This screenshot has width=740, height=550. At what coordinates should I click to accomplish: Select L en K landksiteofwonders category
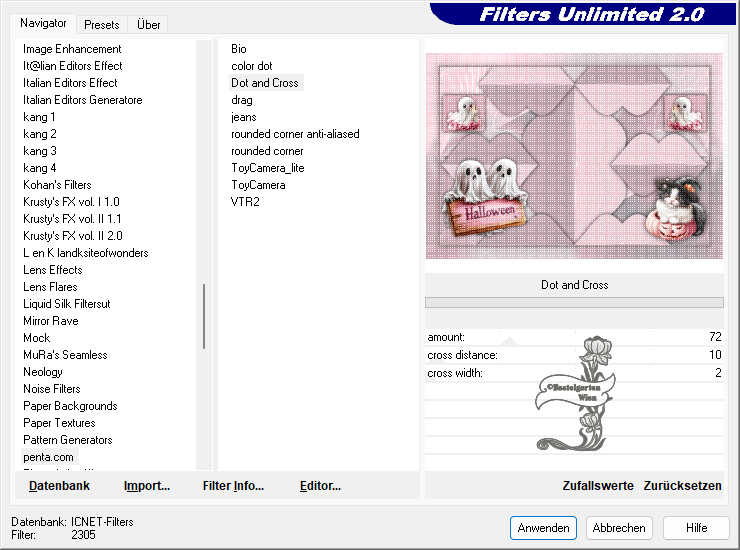(85, 253)
